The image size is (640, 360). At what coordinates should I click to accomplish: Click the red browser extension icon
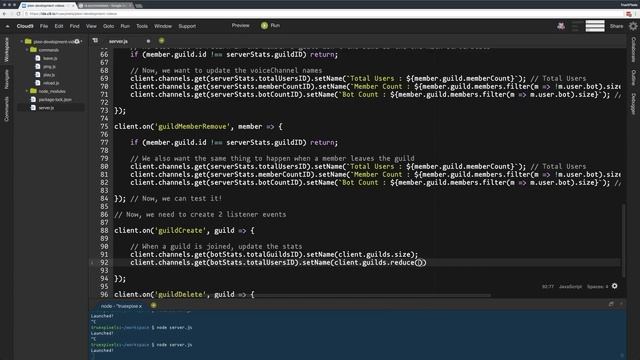[629, 14]
